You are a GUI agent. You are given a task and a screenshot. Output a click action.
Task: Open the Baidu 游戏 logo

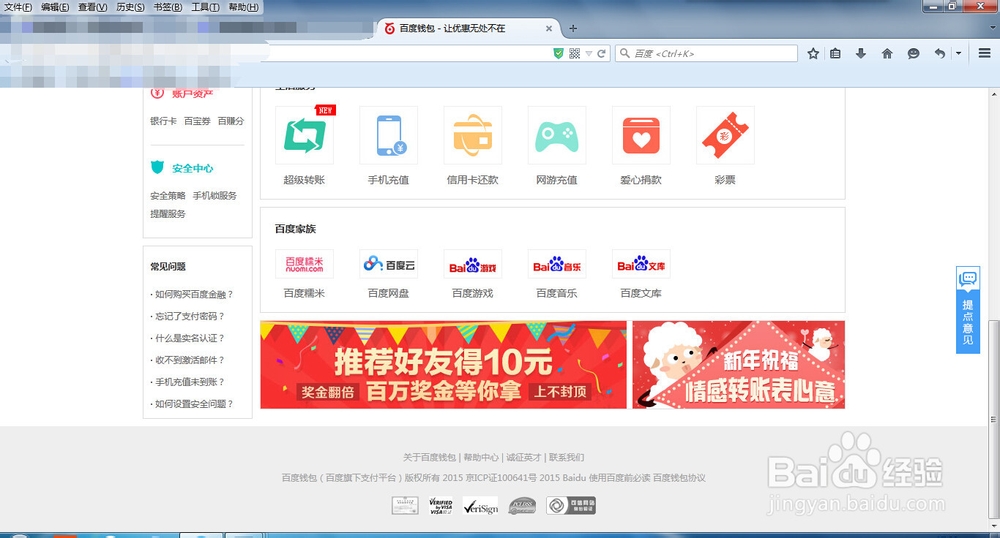point(473,264)
